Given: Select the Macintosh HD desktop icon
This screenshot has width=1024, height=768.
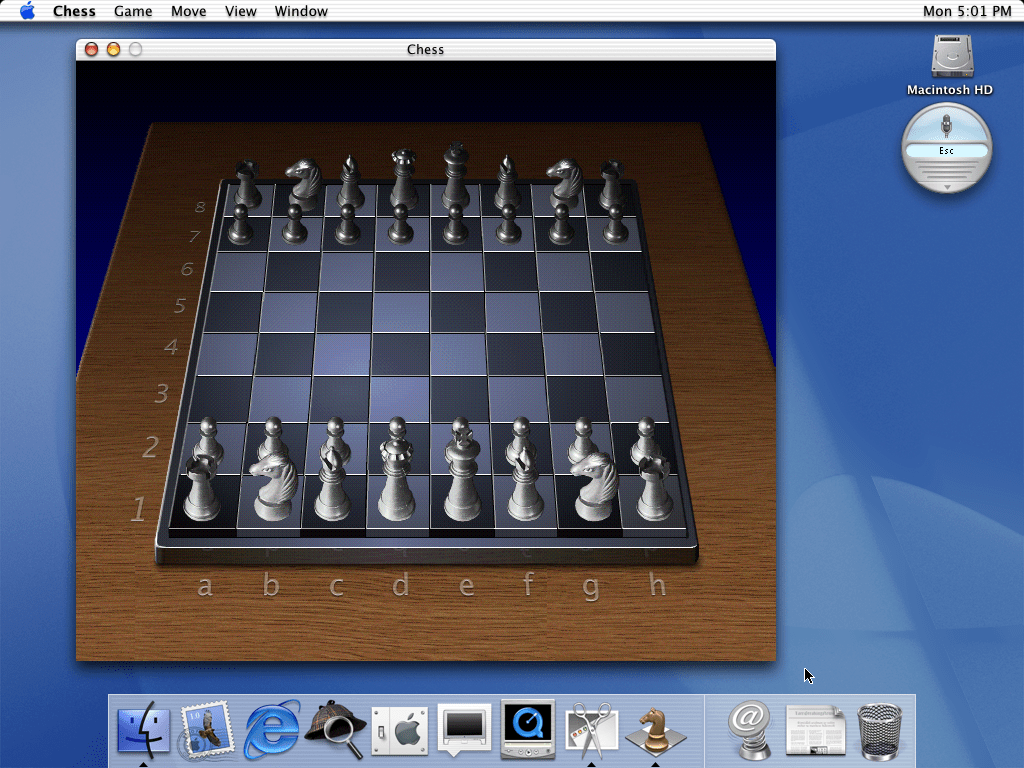Looking at the screenshot, I should (x=949, y=58).
